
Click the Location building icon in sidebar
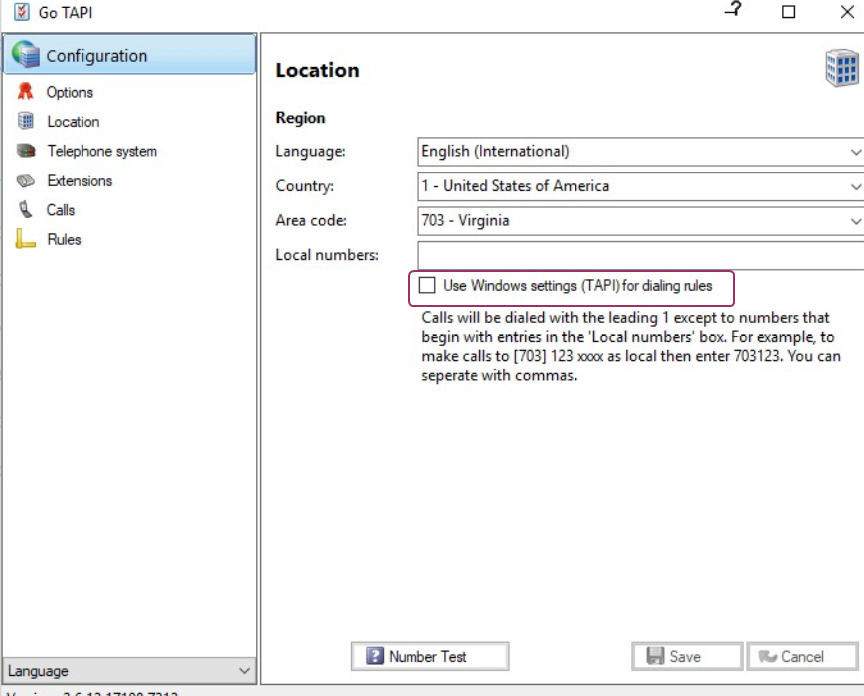pos(26,121)
